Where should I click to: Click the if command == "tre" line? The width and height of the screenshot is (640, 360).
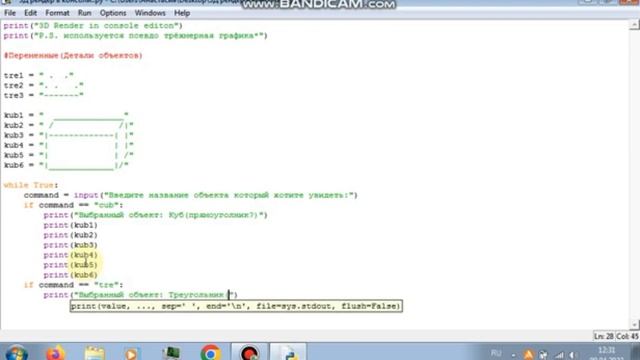click(x=73, y=285)
